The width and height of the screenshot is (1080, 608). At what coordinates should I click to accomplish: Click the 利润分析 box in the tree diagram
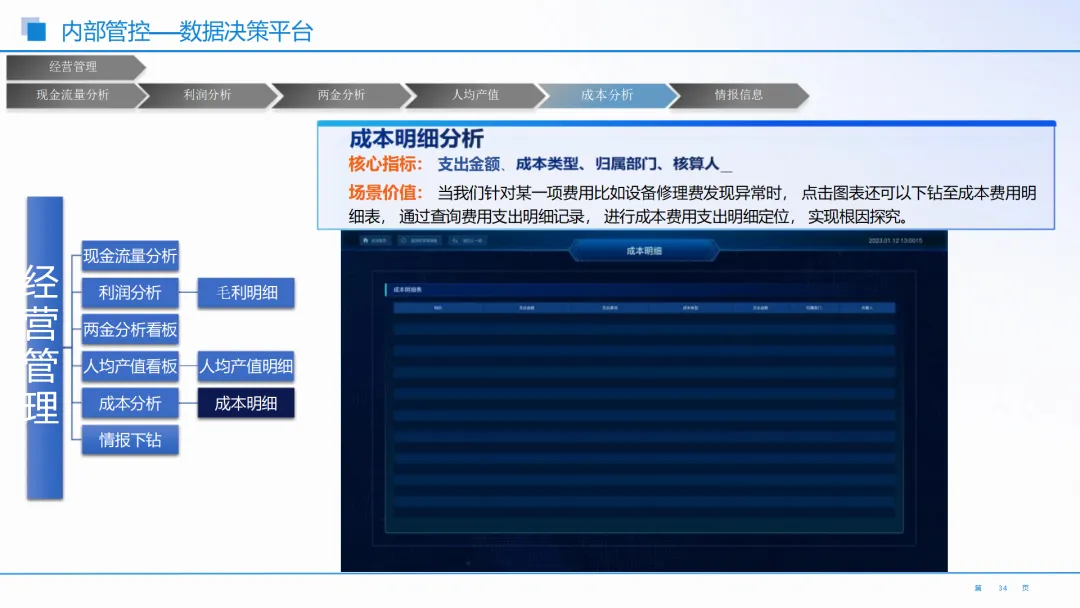tap(130, 293)
